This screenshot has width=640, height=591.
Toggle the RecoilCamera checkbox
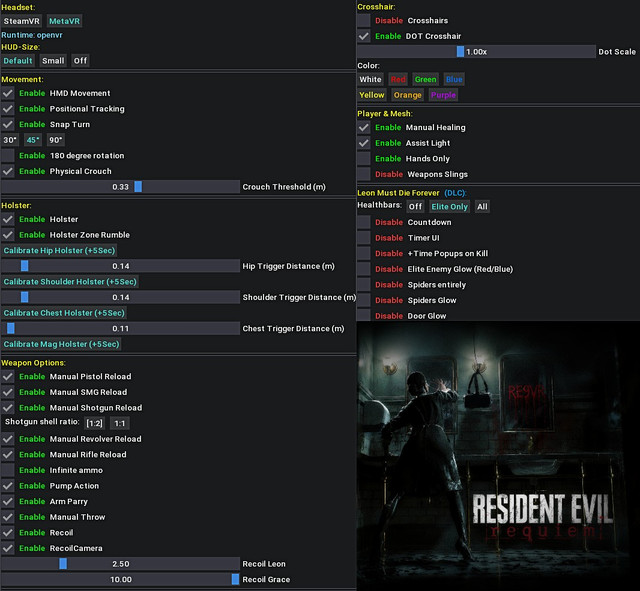[x=8, y=548]
